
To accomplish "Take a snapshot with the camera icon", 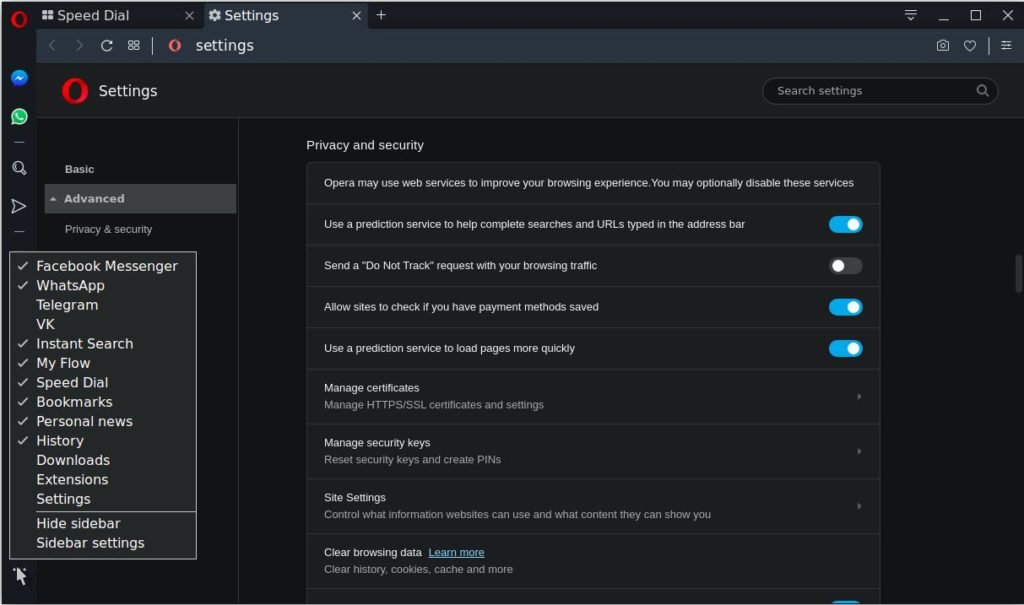I will point(942,45).
